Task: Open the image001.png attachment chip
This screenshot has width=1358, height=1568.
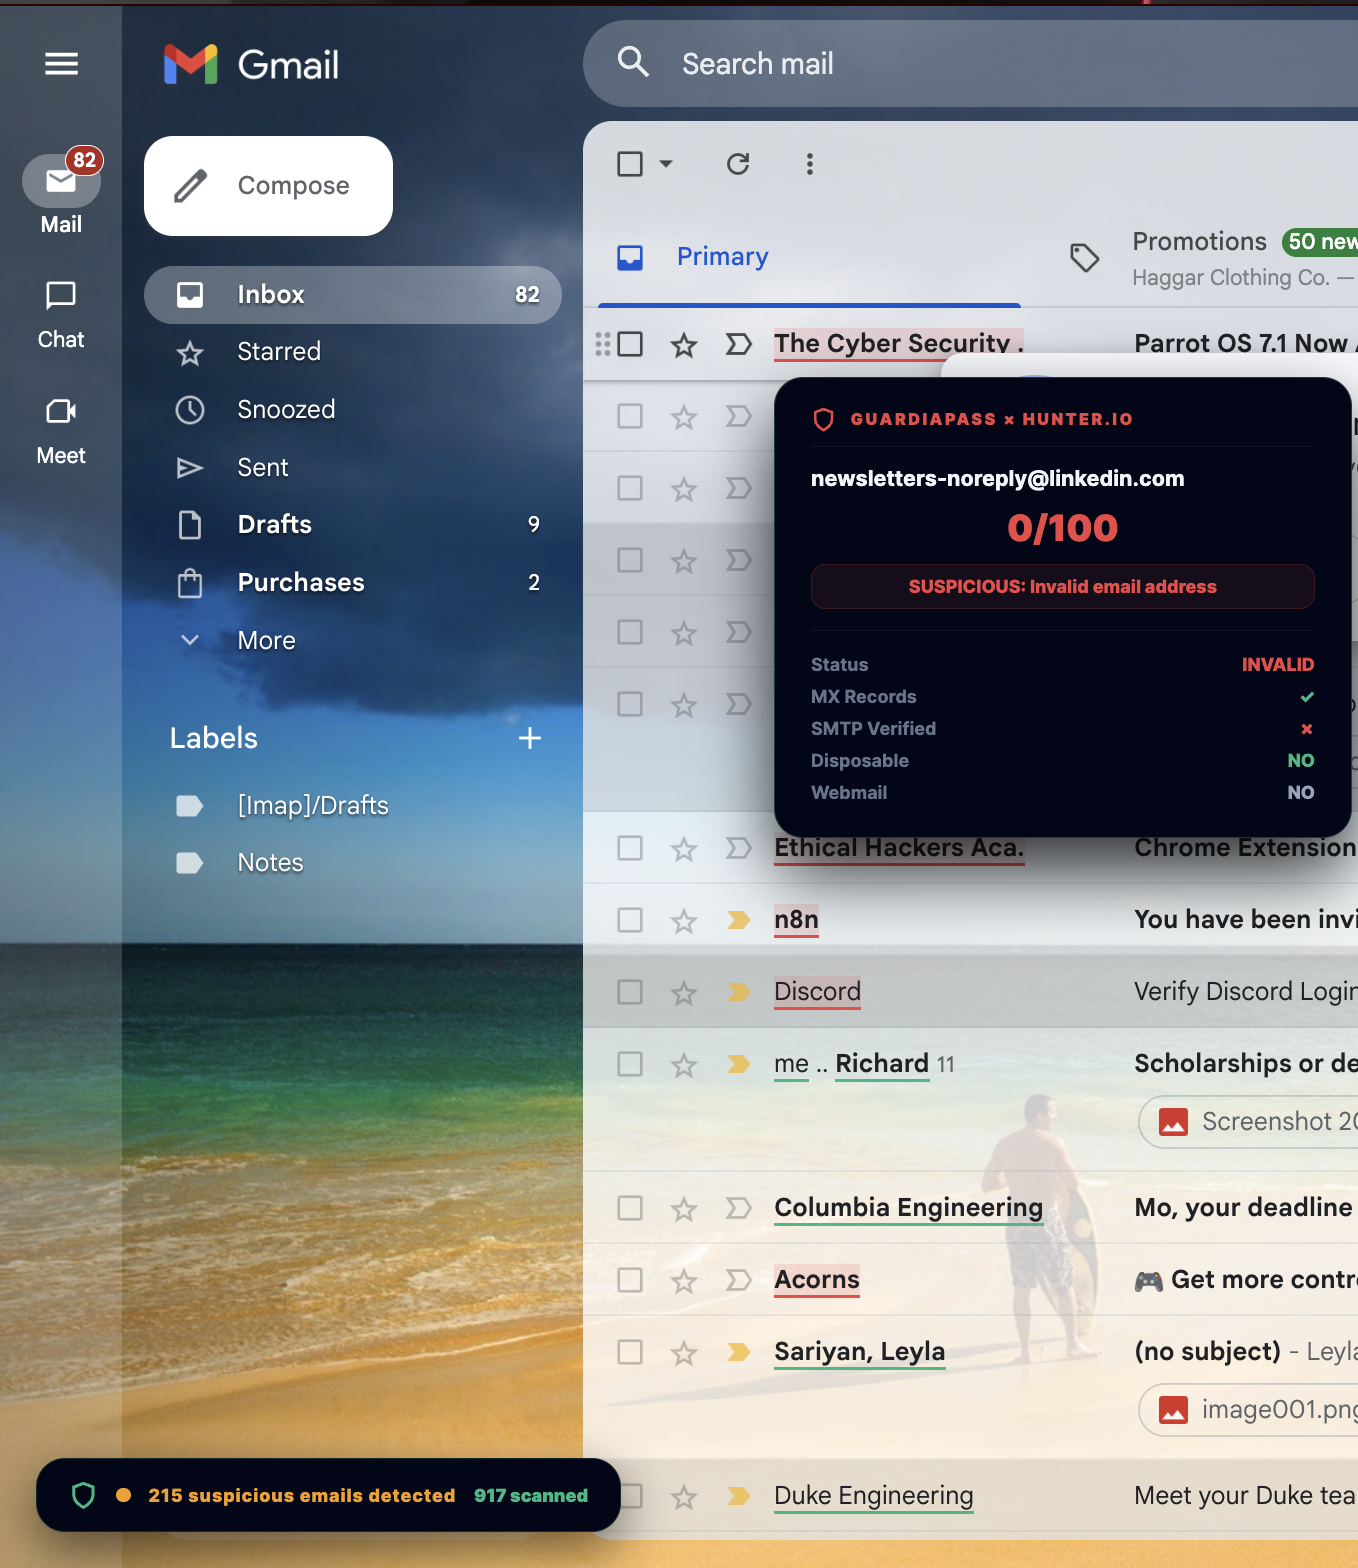Action: (1250, 1410)
